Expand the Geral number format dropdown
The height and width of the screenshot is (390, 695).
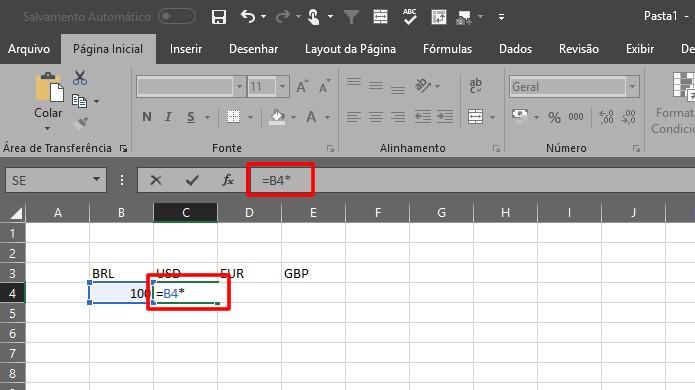click(633, 86)
